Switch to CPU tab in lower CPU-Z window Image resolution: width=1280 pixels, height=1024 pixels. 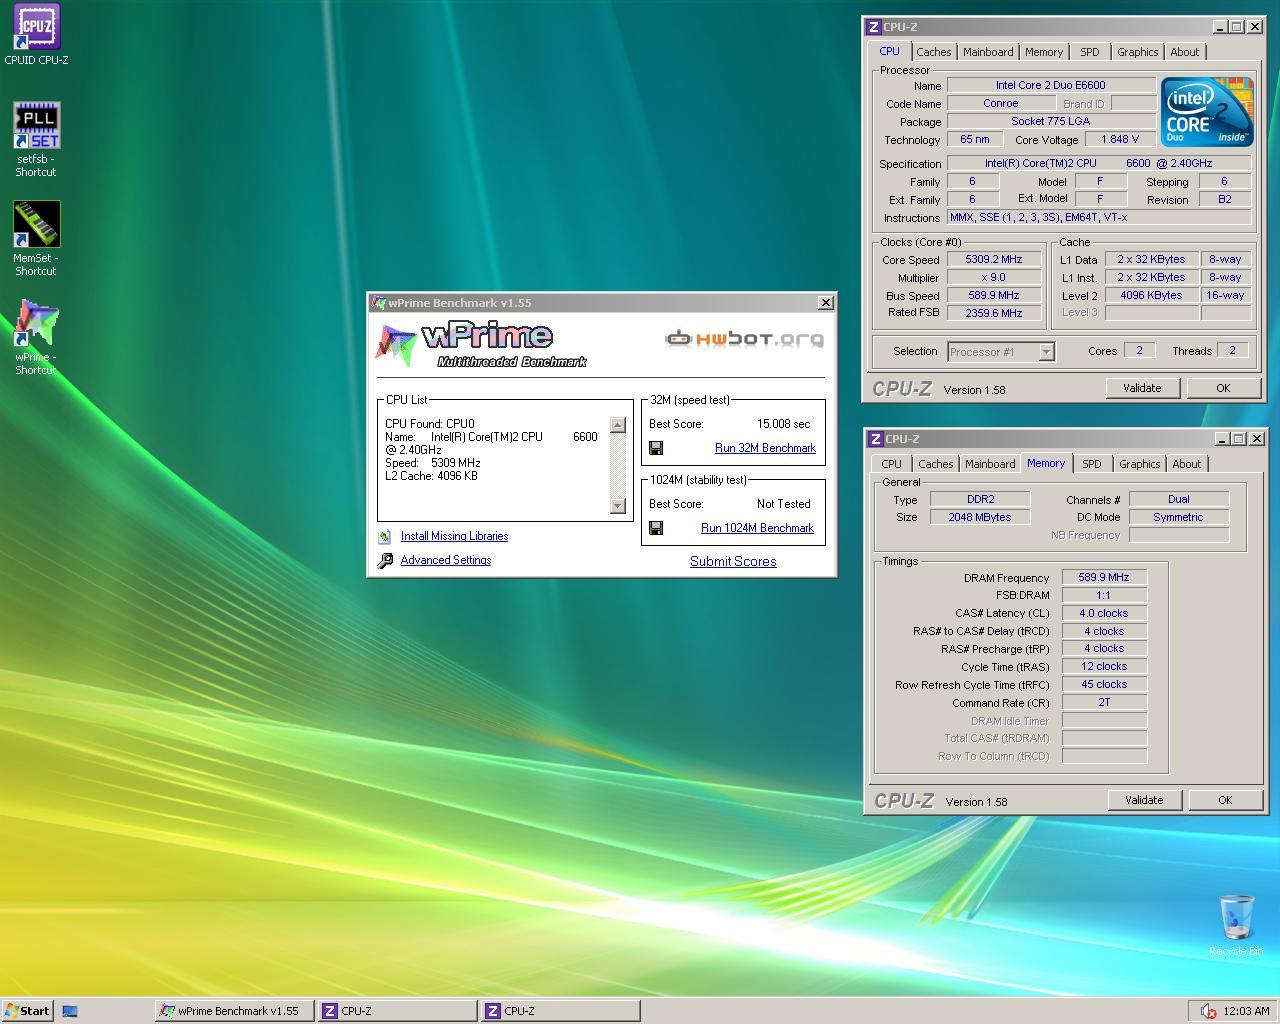click(891, 464)
